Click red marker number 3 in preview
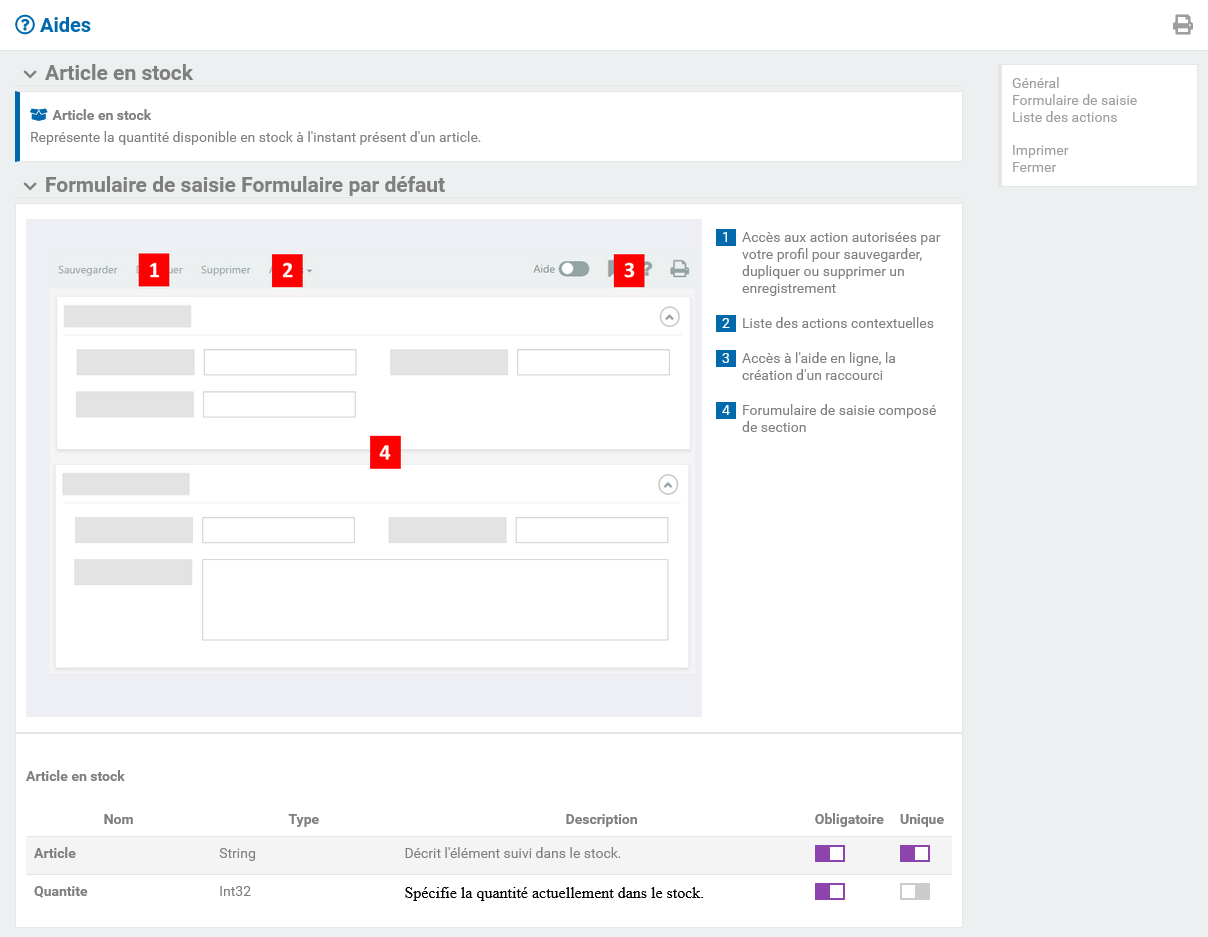The image size is (1208, 937). coord(629,270)
